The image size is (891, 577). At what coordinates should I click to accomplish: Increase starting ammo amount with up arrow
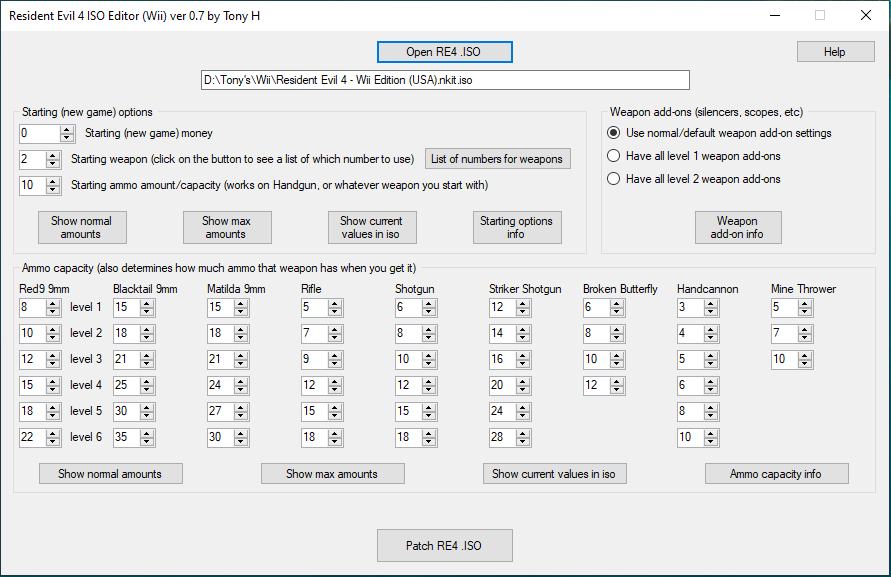(67, 181)
